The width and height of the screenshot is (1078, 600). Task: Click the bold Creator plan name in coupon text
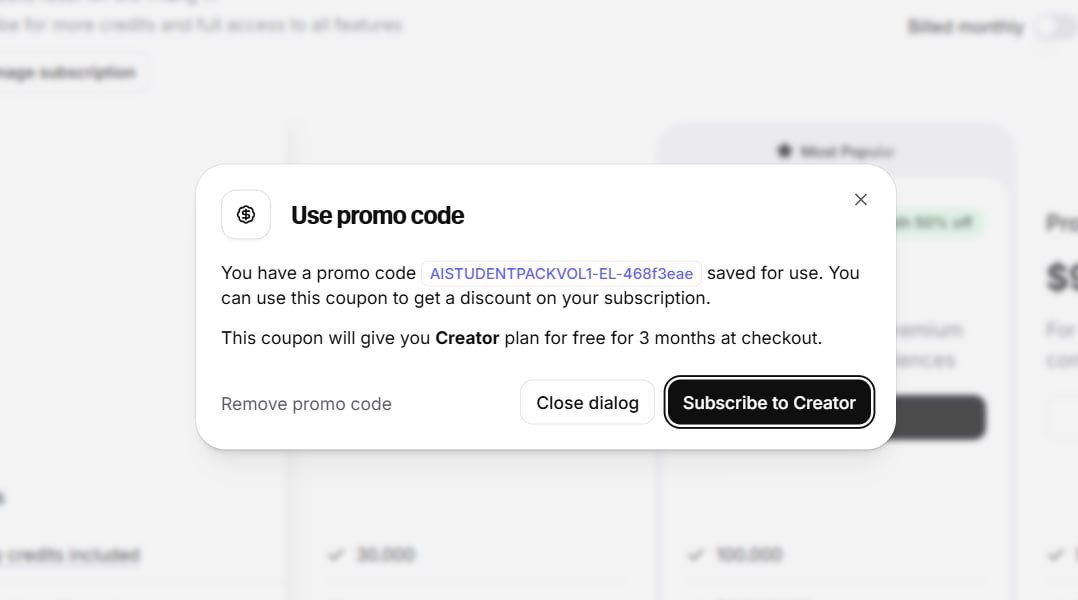click(467, 338)
